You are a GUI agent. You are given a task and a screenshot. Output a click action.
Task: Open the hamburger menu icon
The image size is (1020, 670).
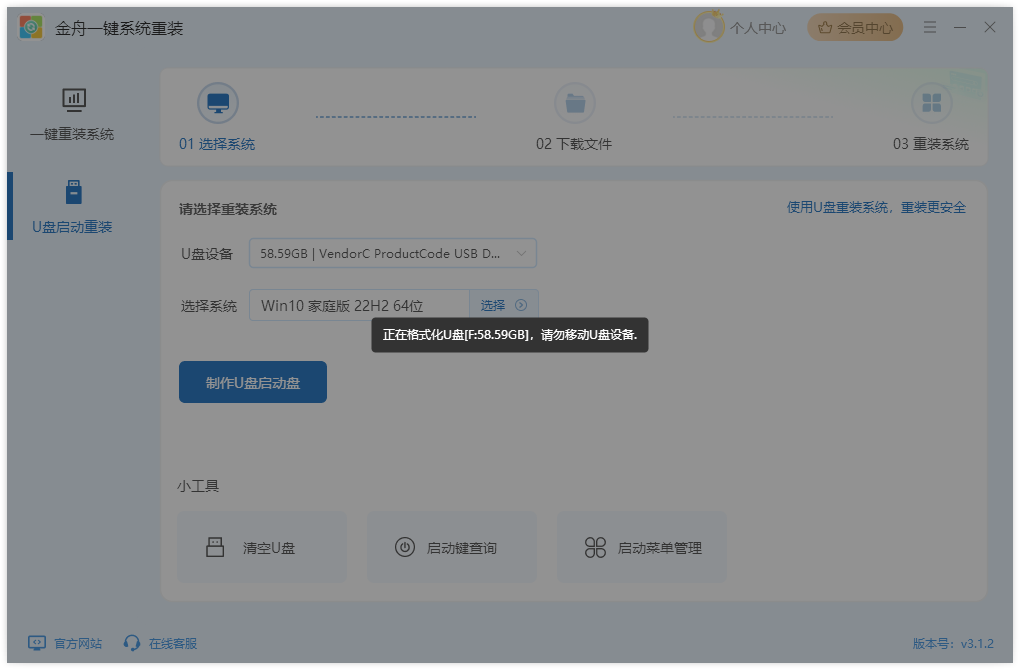click(x=930, y=27)
